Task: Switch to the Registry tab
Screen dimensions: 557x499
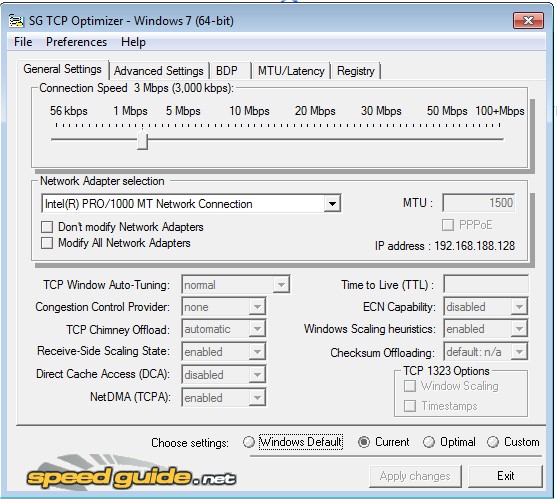Action: 356,71
